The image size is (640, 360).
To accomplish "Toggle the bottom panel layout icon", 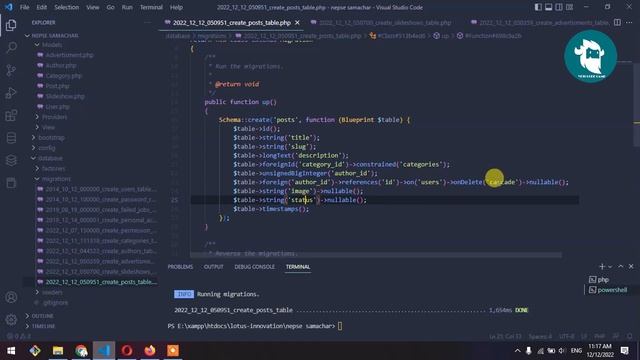I will 549,7.
